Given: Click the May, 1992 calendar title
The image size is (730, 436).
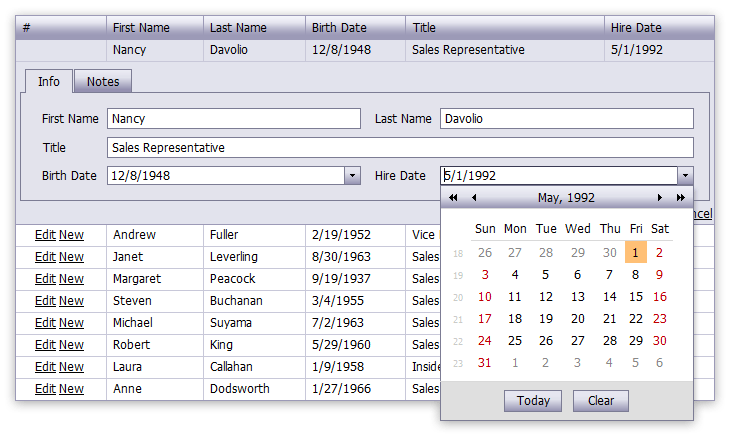Looking at the screenshot, I should [x=566, y=198].
